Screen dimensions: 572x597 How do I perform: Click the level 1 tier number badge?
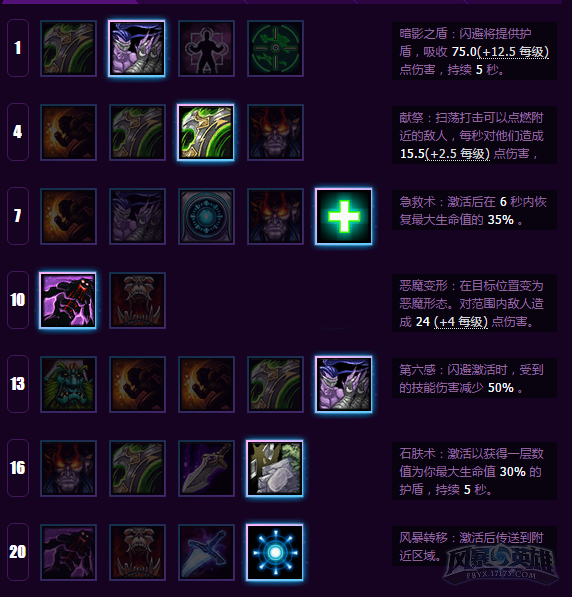tap(18, 48)
